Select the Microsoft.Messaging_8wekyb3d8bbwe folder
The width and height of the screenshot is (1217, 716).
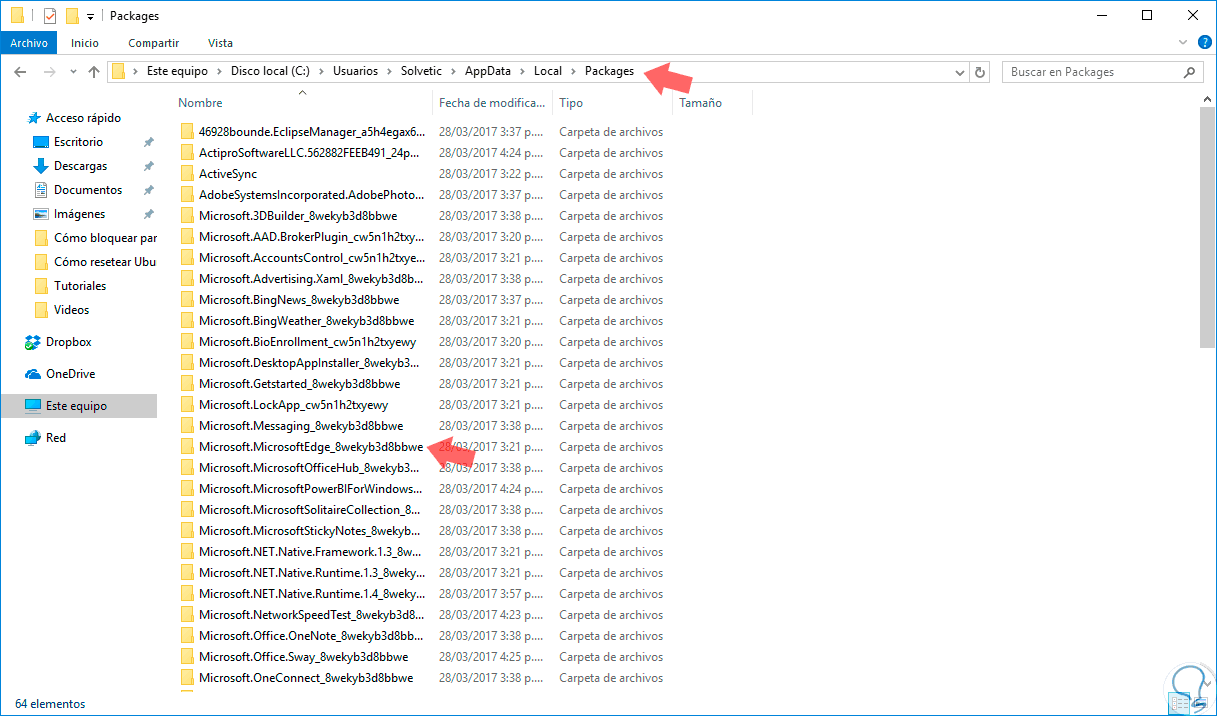tap(300, 426)
